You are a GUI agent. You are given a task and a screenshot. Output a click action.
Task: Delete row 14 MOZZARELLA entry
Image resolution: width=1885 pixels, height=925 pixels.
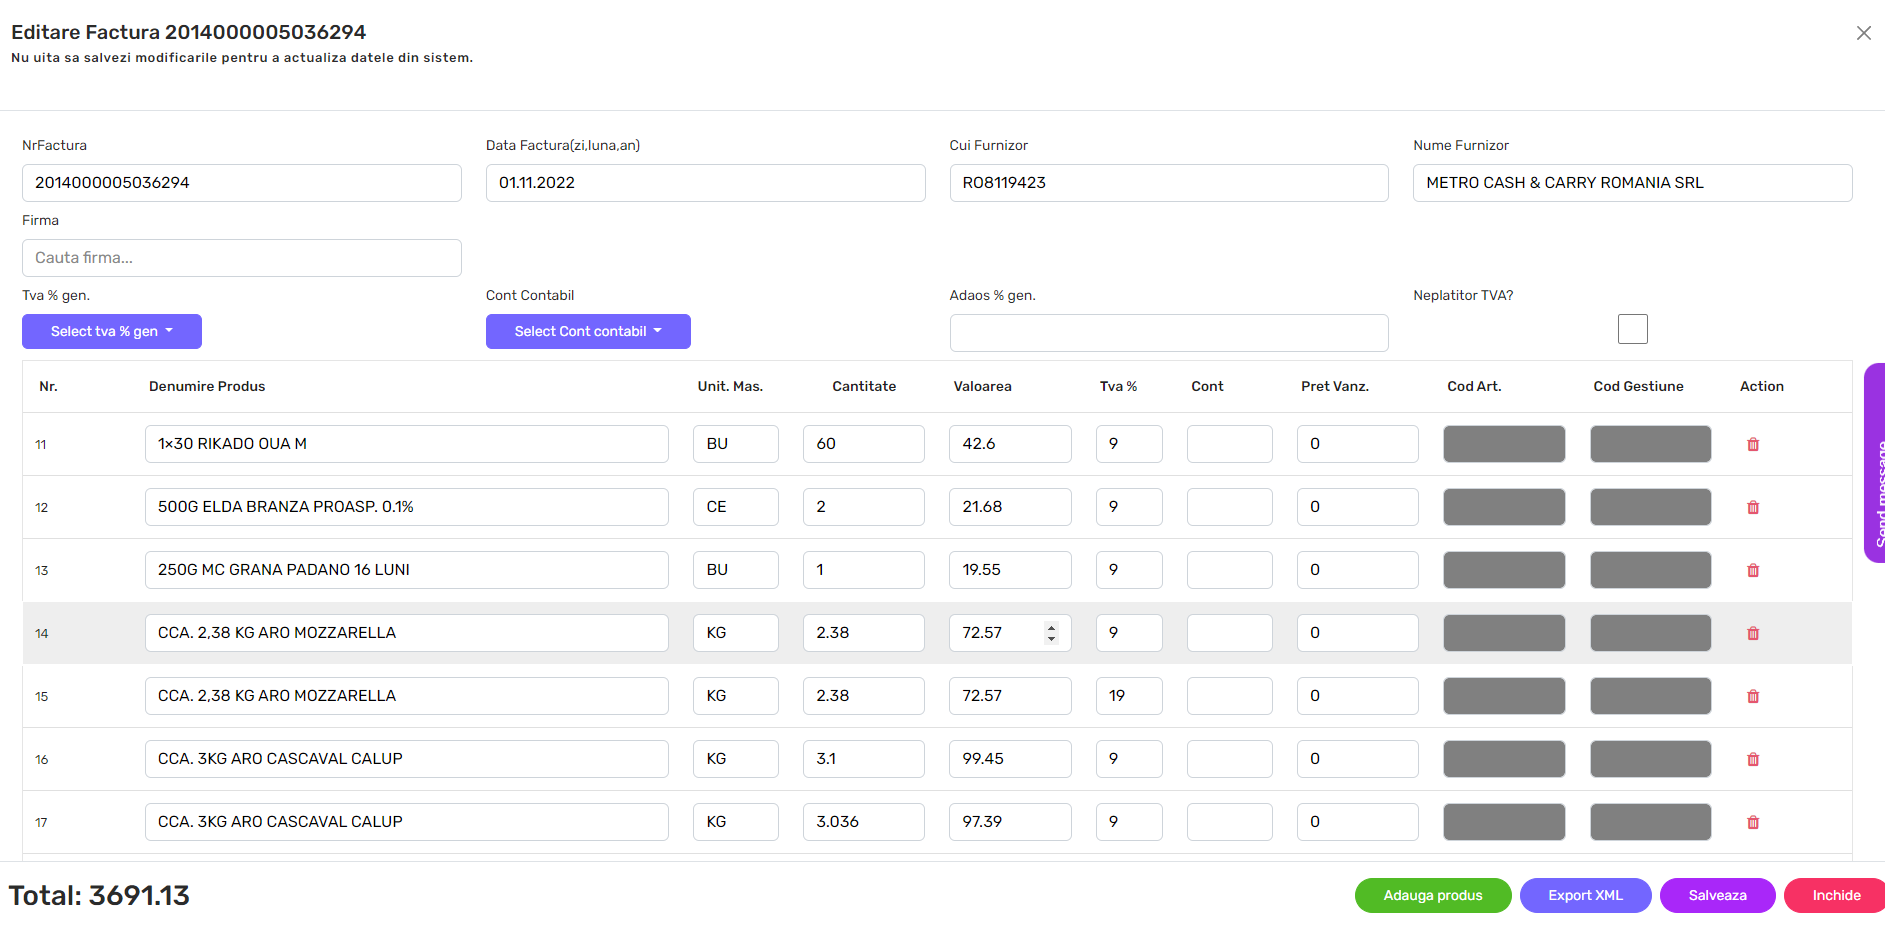click(1752, 633)
